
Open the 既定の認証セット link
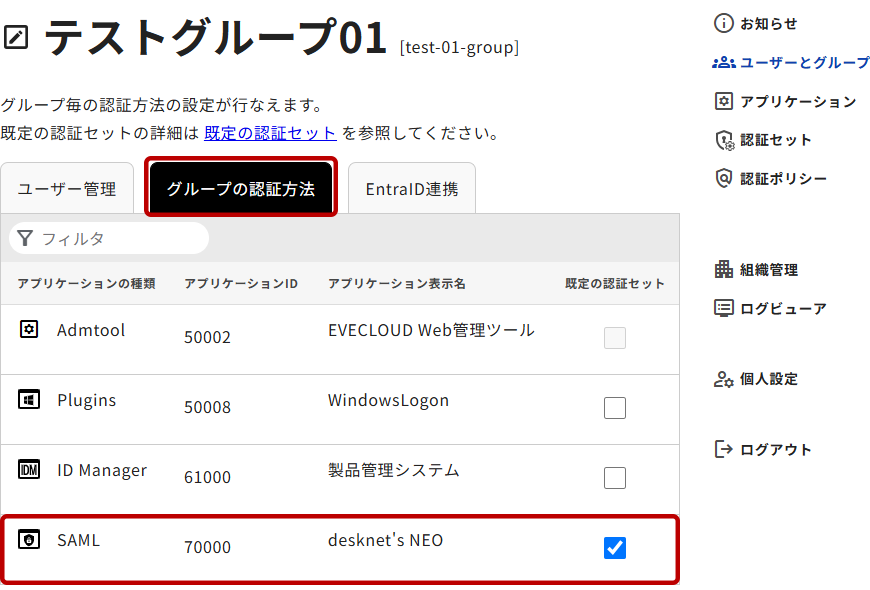270,133
